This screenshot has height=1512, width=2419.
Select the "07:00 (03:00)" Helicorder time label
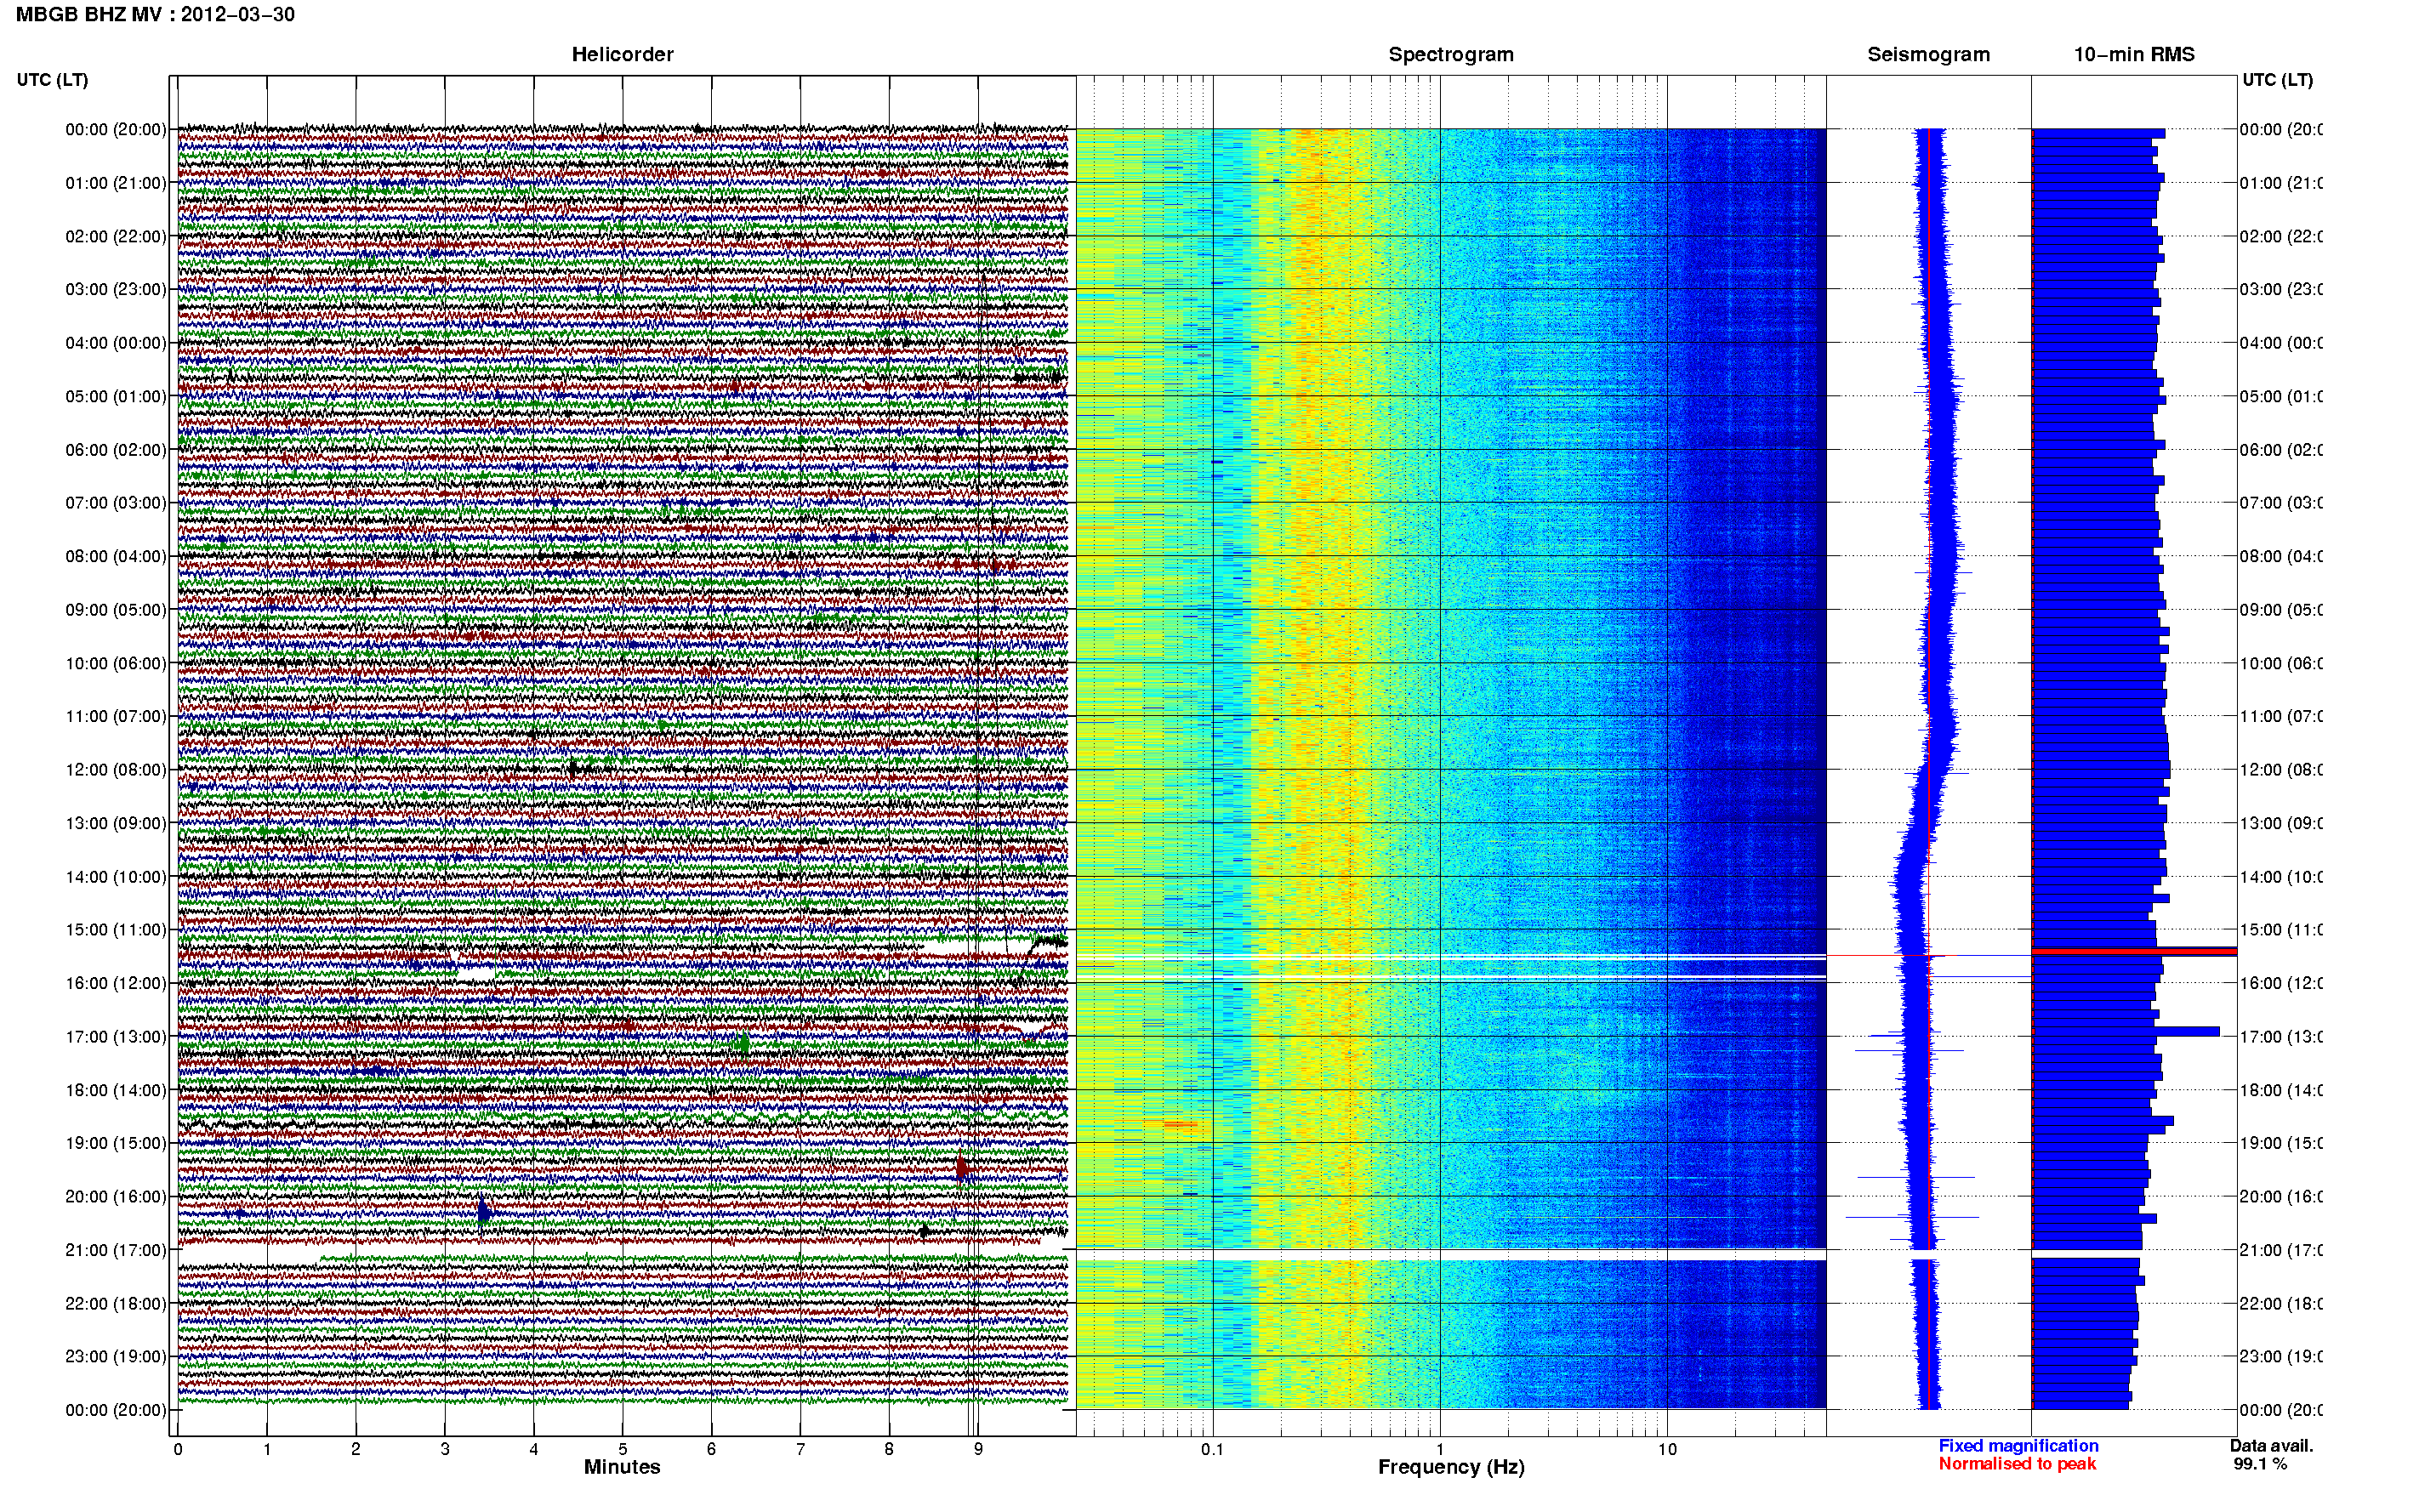116,503
